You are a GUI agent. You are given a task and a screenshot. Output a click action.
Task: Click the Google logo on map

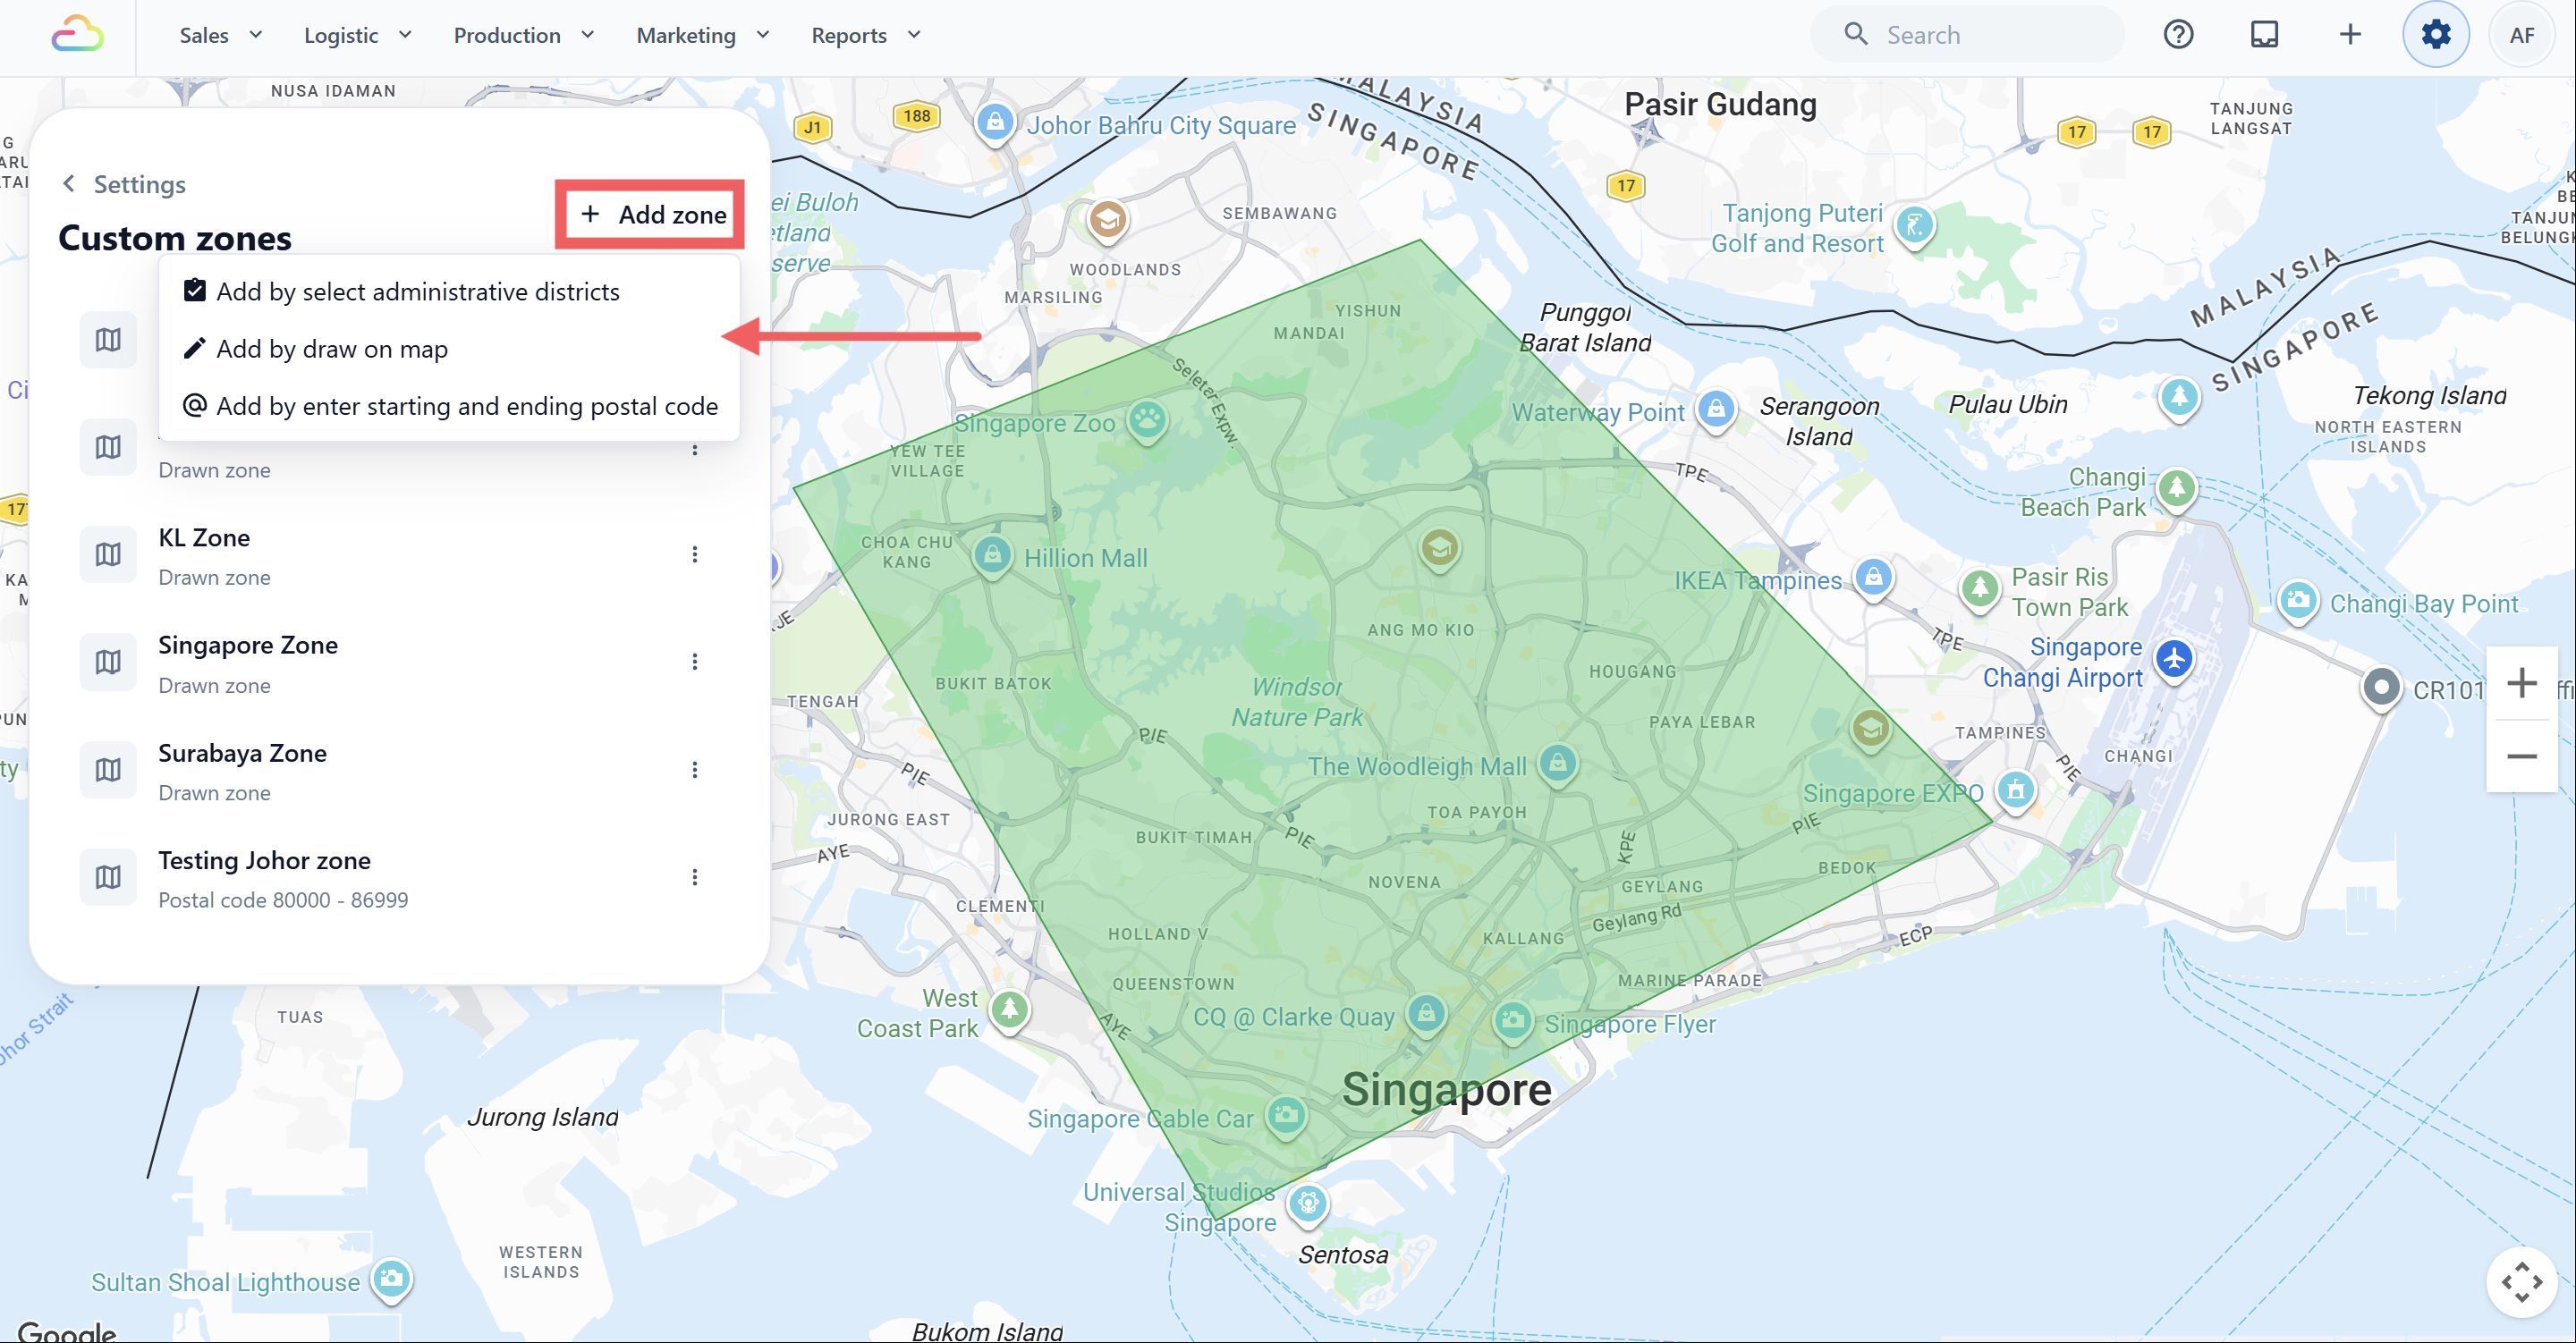(x=66, y=1331)
